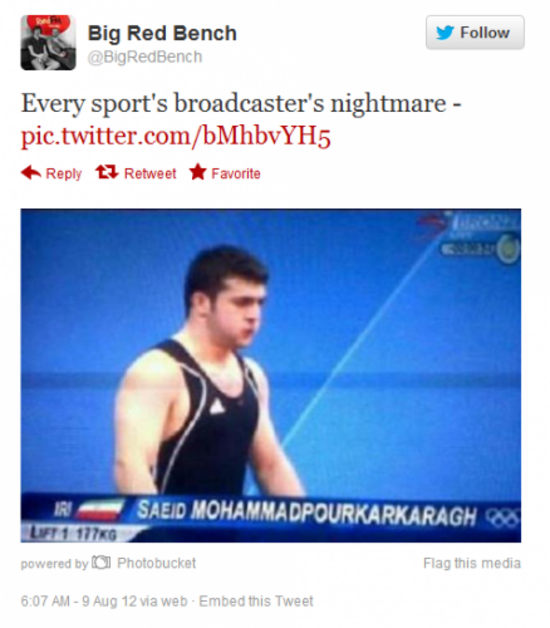Follow the Big Red Bench account

475,32
